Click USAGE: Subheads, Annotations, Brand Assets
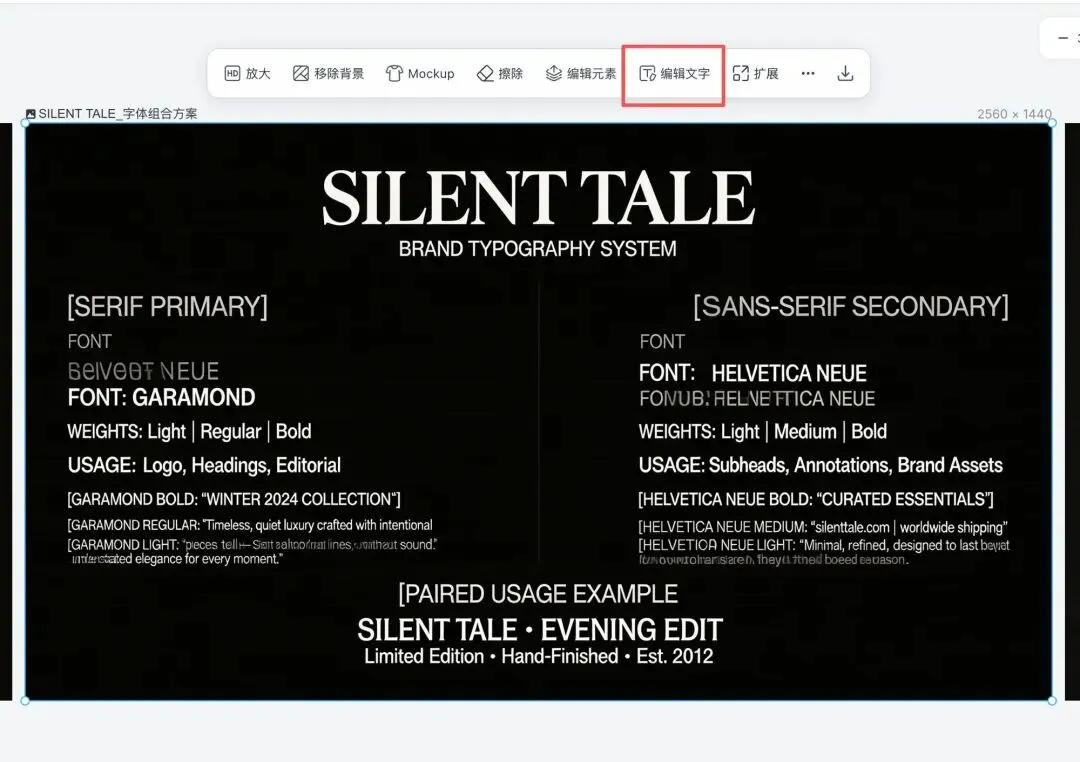The image size is (1080, 762). click(820, 466)
